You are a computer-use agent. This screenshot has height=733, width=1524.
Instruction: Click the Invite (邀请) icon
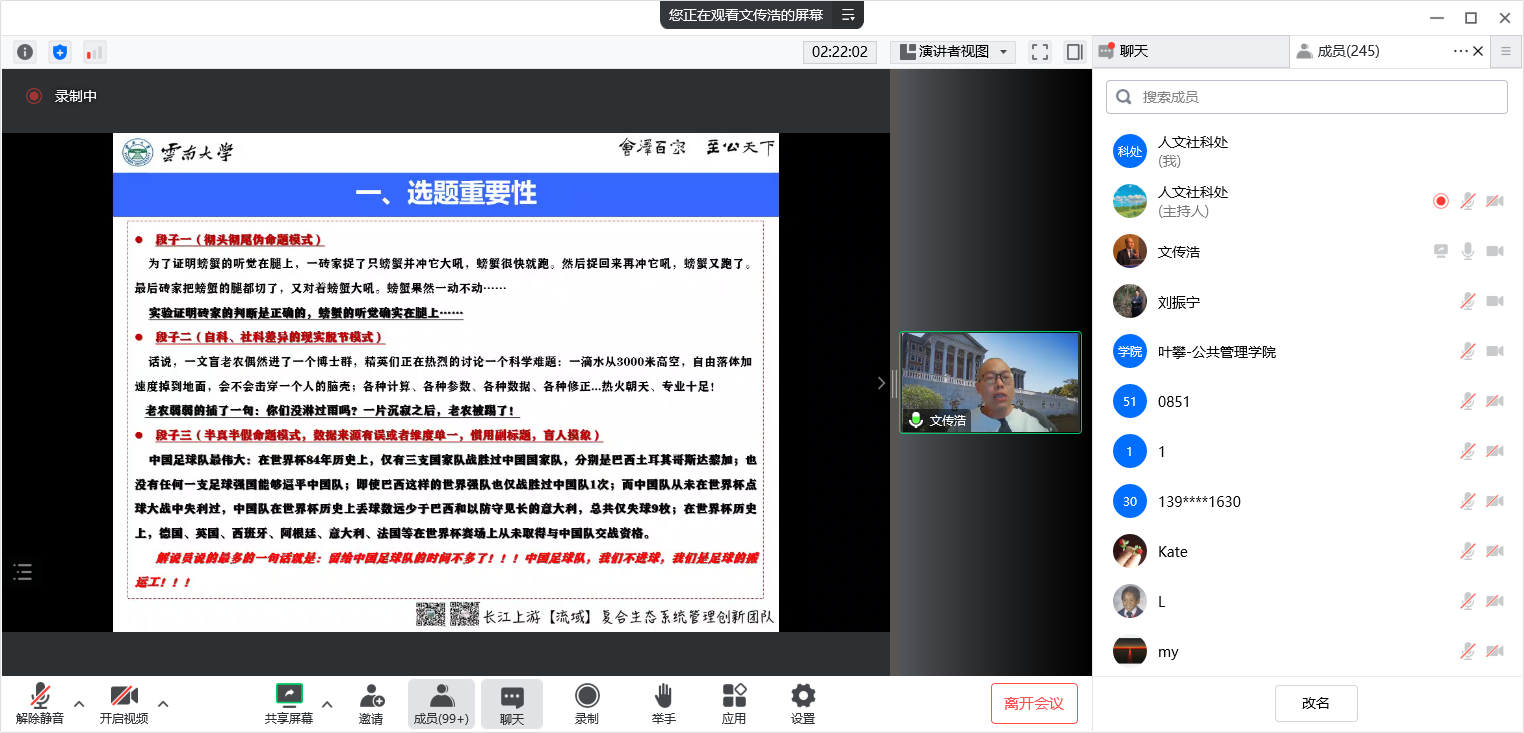(371, 704)
